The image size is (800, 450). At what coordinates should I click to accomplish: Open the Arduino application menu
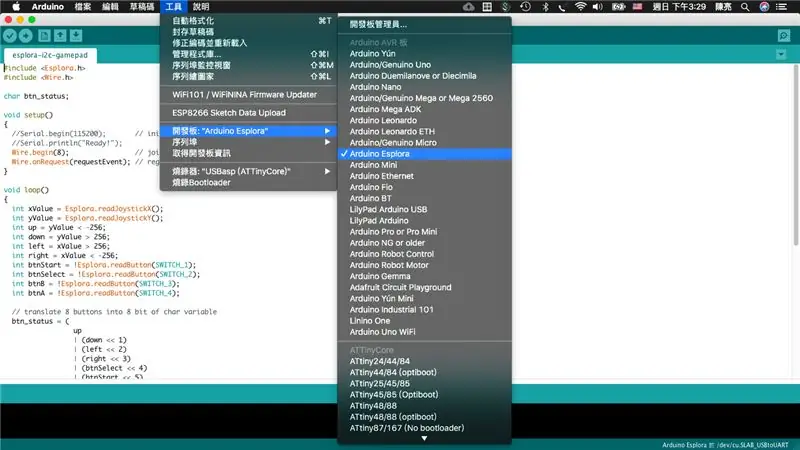(47, 7)
